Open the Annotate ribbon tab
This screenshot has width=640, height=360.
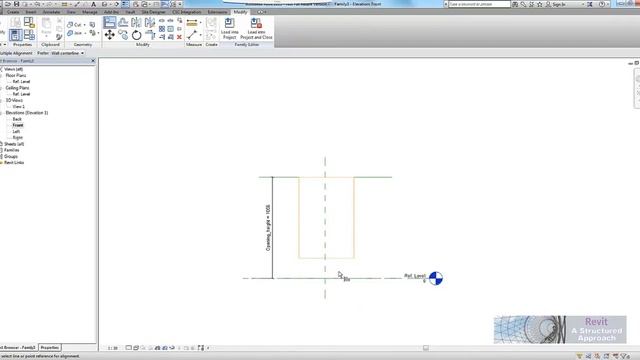point(51,12)
